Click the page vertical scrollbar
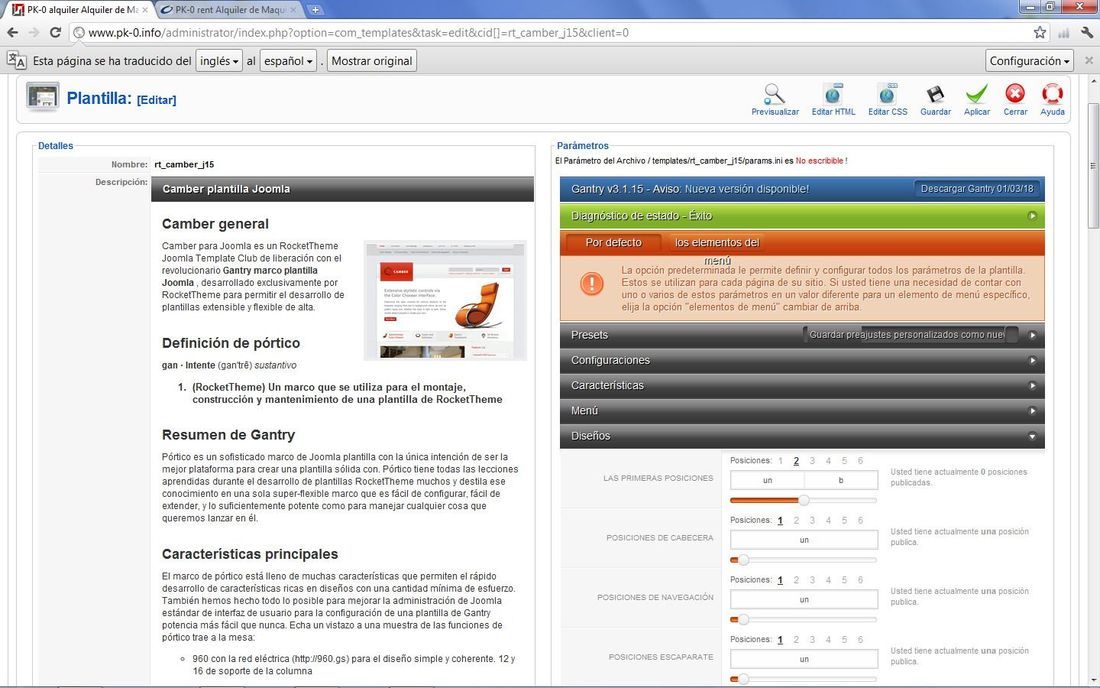The width and height of the screenshot is (1100, 688). 1092,166
